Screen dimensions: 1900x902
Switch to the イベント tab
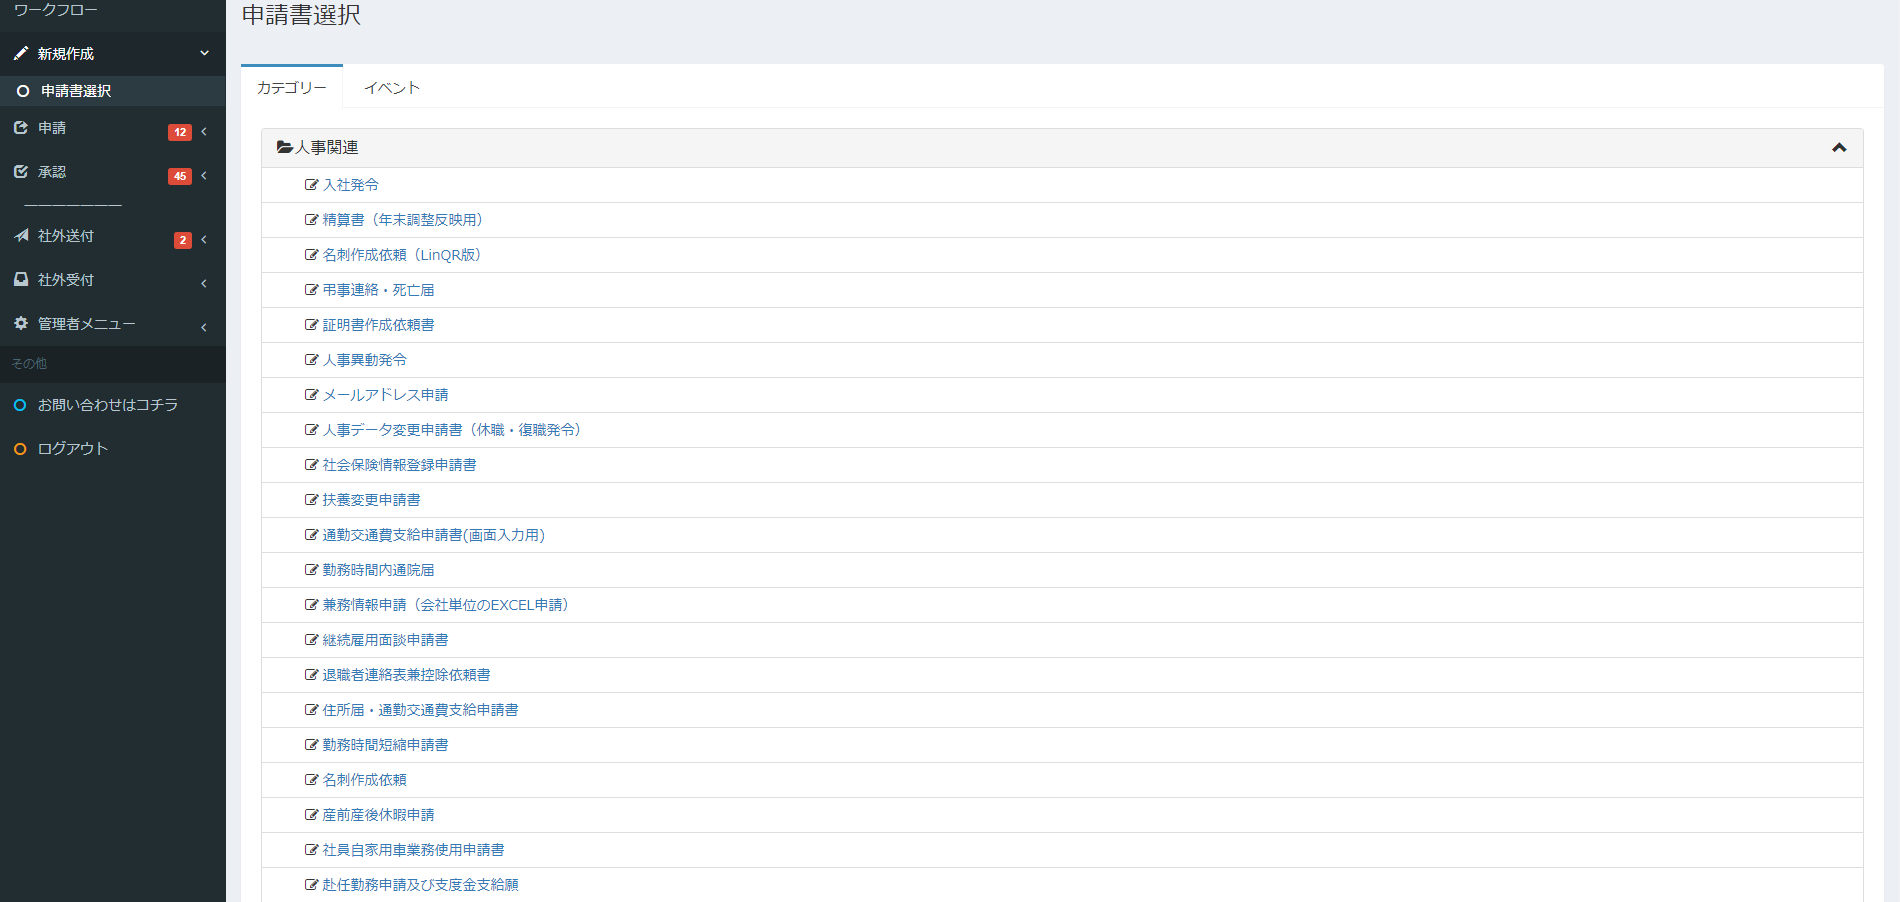pyautogui.click(x=392, y=87)
